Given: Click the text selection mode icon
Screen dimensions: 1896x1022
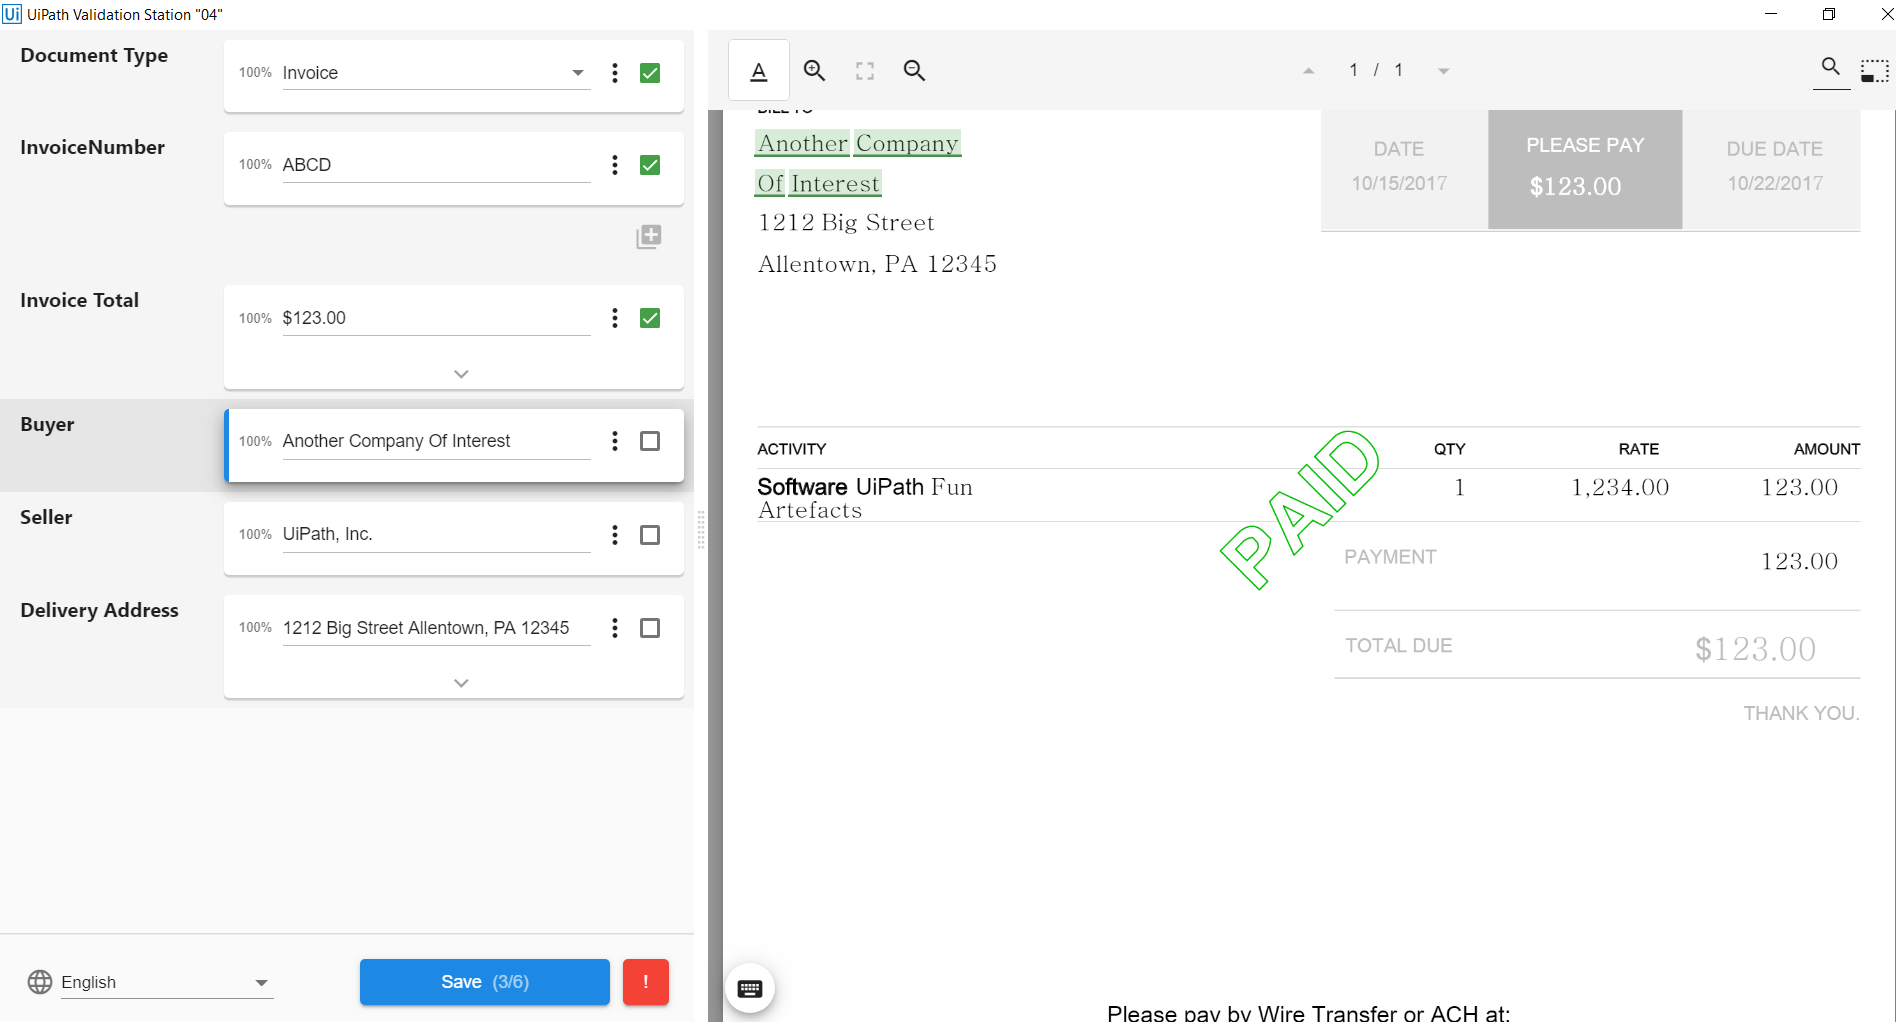Looking at the screenshot, I should (759, 71).
